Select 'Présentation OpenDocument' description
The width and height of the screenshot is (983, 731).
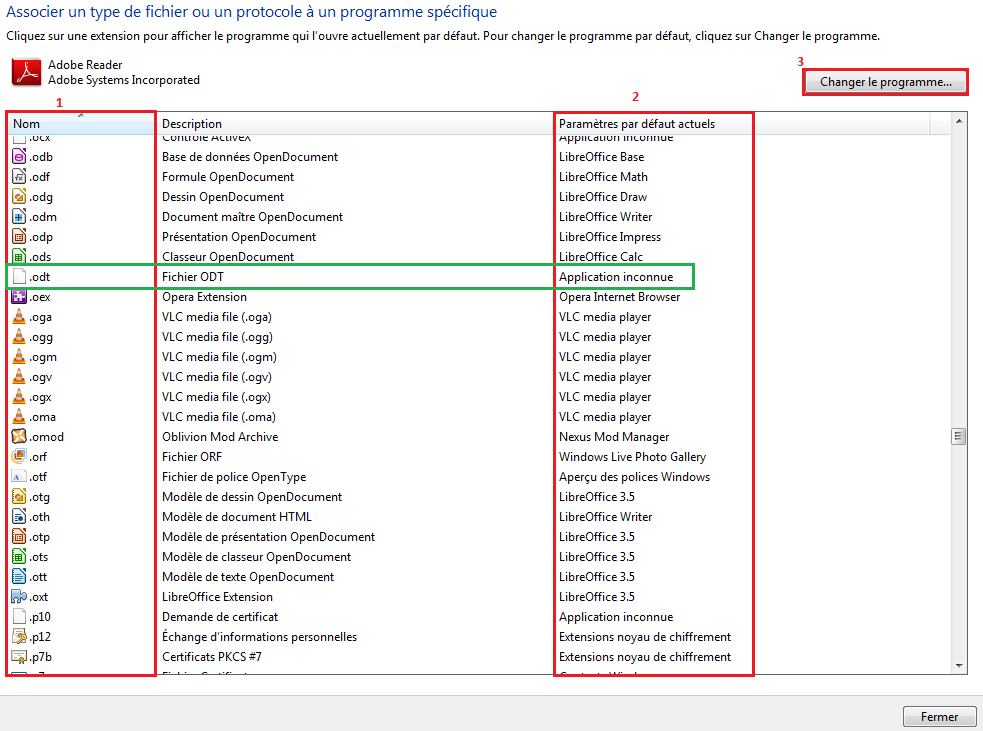[x=239, y=237]
